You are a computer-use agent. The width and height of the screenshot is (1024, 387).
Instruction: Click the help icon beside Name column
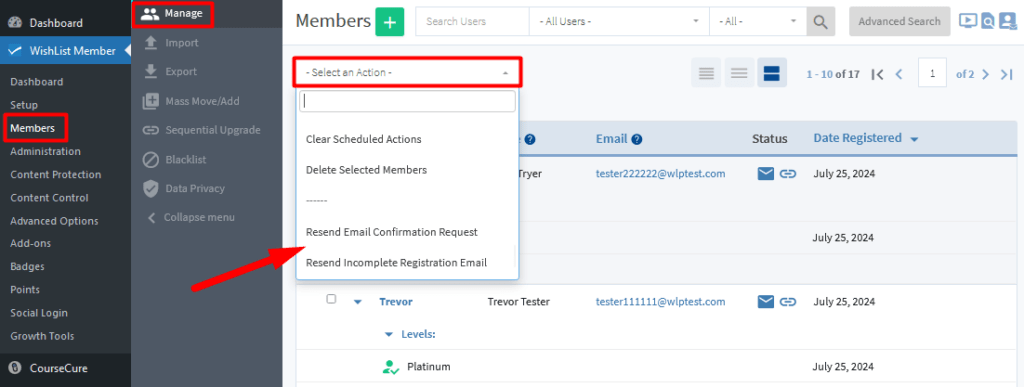click(530, 139)
